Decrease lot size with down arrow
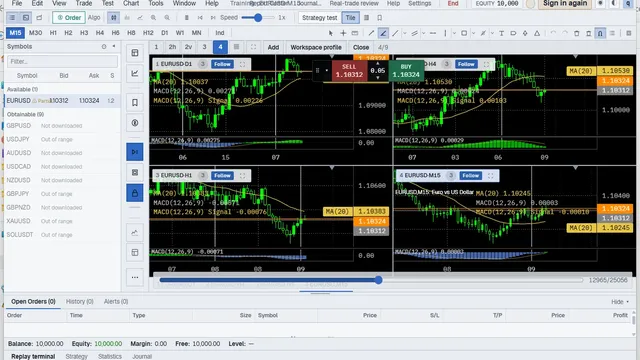The image size is (640, 360). point(378,78)
